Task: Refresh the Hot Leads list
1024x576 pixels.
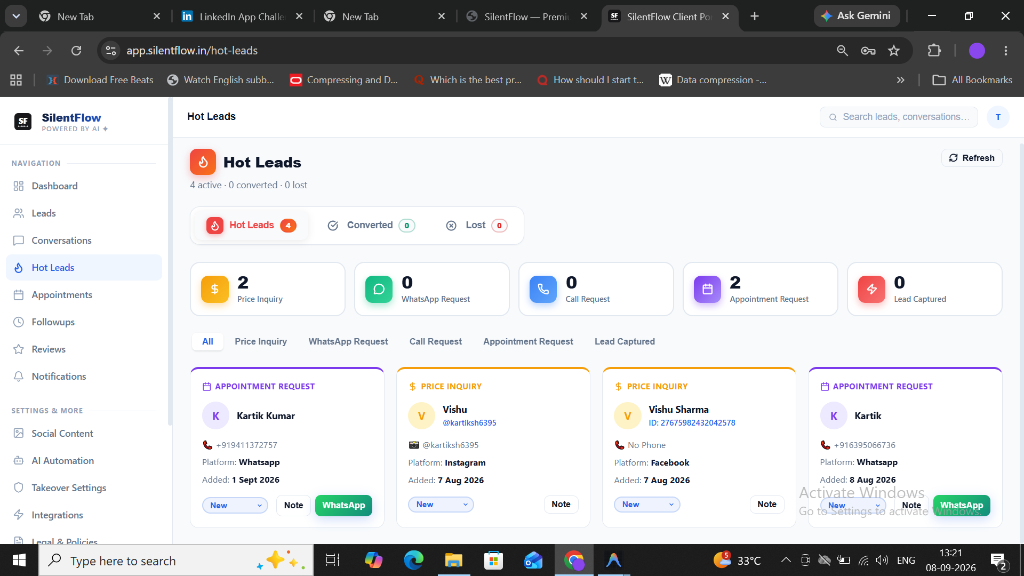Action: click(x=971, y=158)
